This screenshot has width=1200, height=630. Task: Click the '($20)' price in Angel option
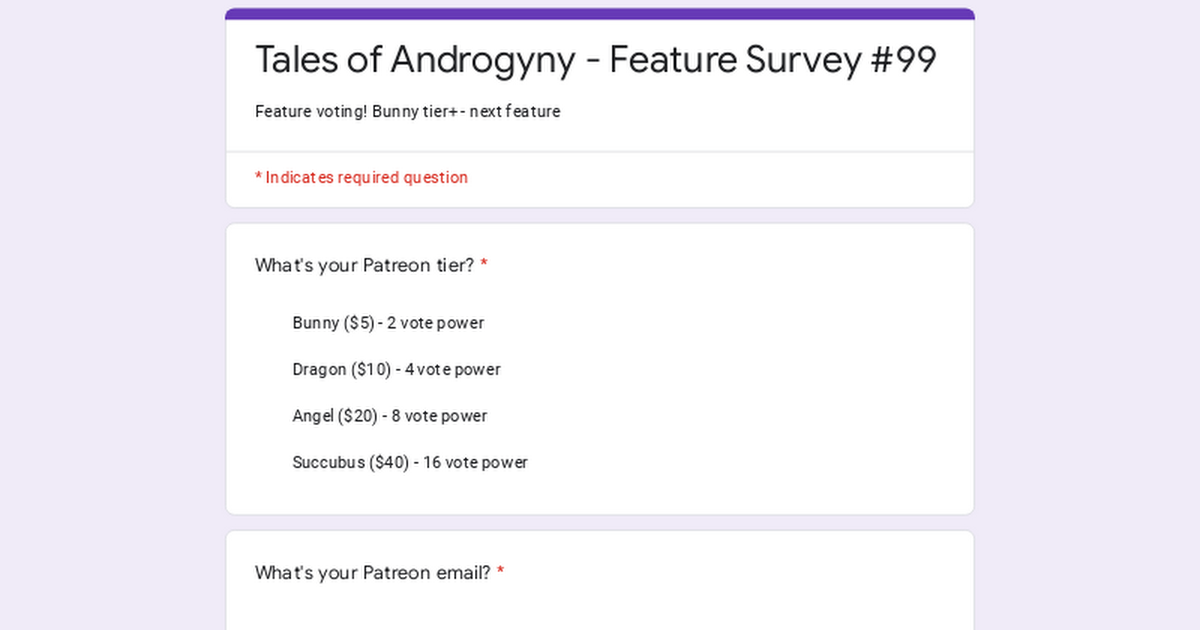point(358,416)
